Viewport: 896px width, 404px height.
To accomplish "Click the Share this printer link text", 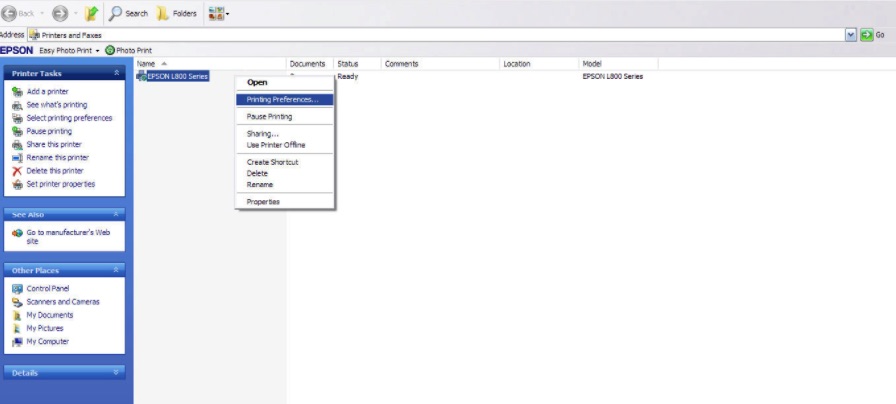I will pos(54,145).
